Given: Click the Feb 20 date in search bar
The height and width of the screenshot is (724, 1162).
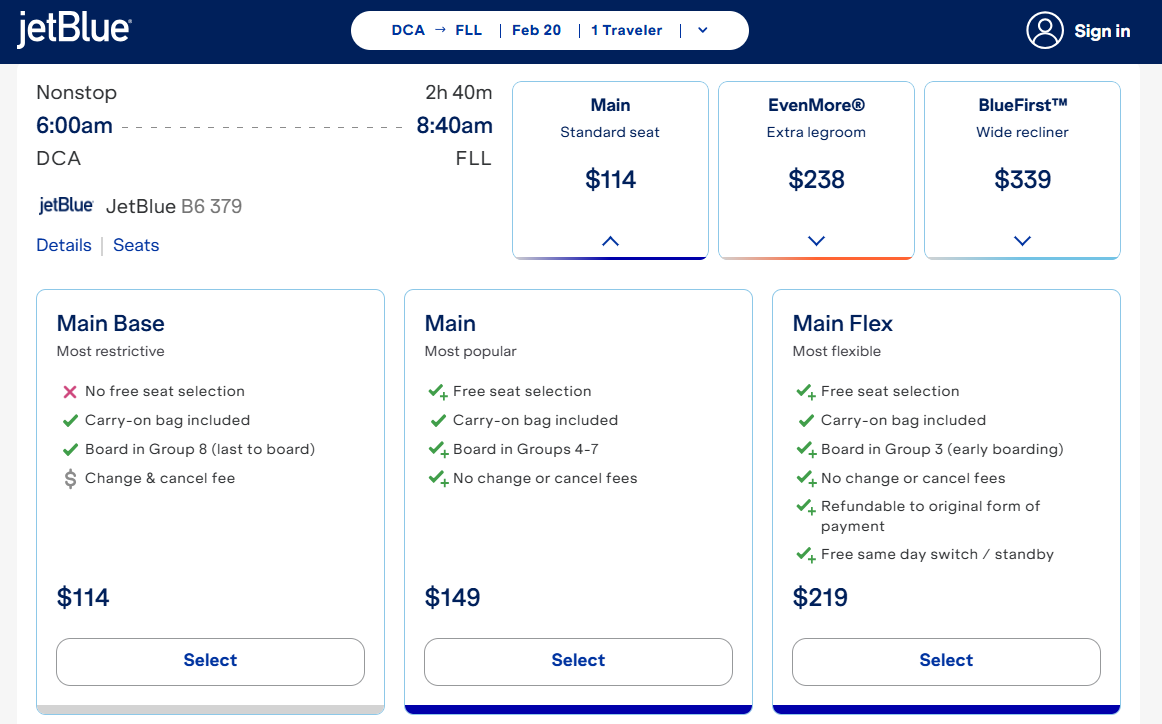Looking at the screenshot, I should pyautogui.click(x=537, y=30).
